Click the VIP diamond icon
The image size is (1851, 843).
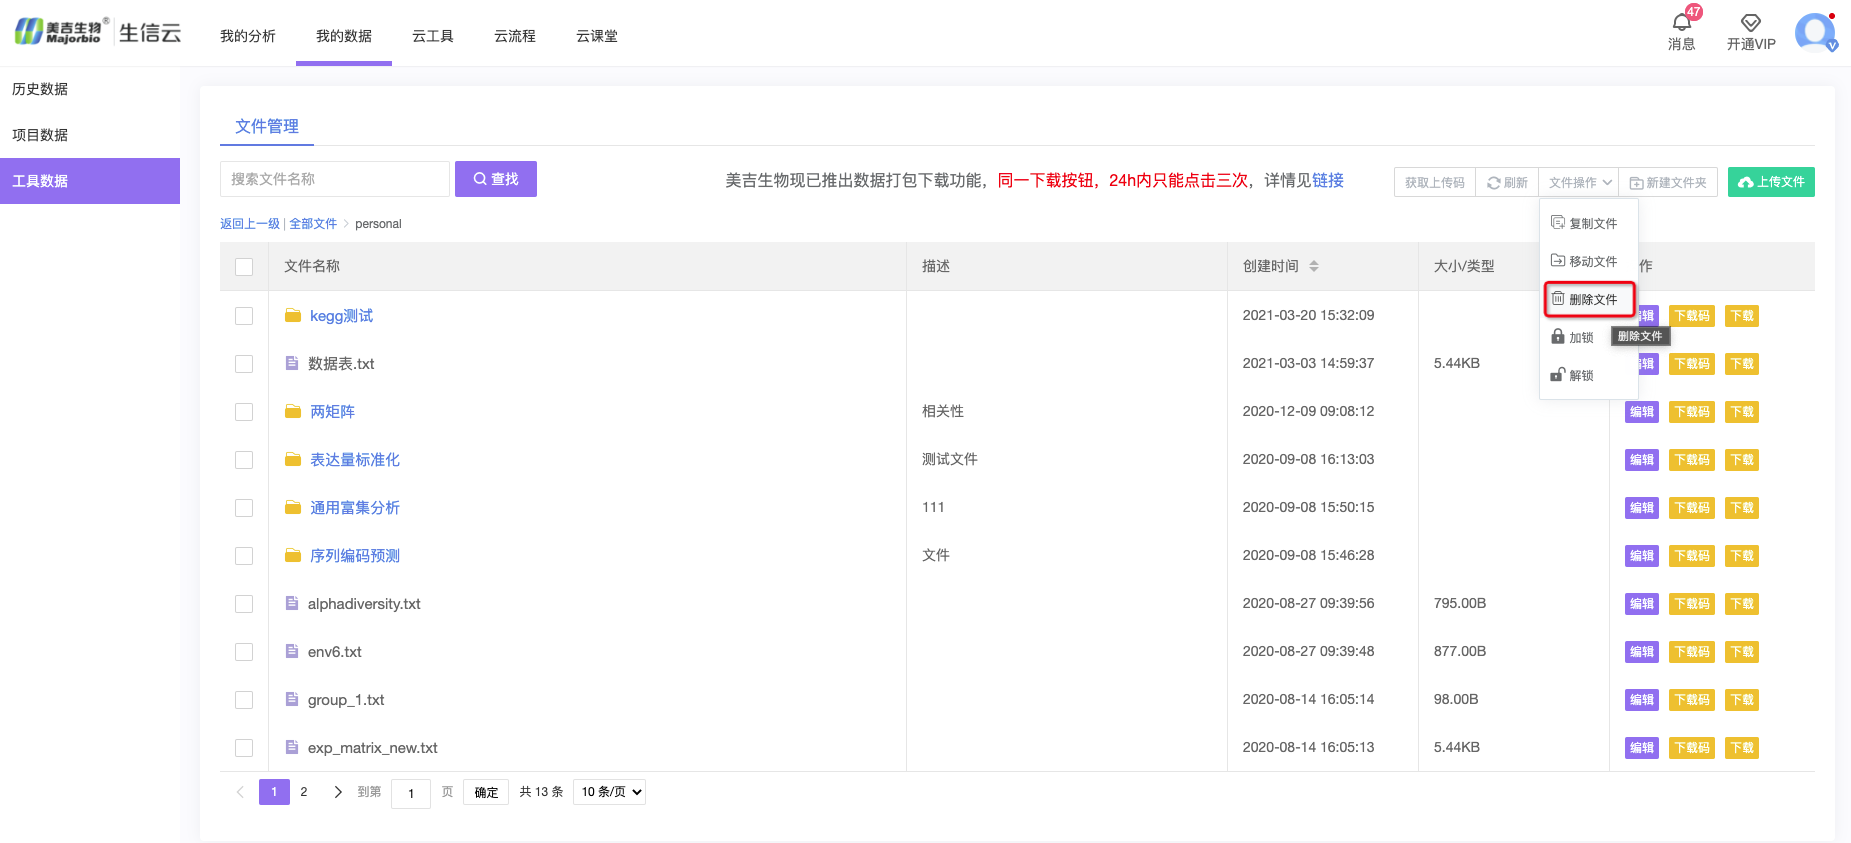tap(1750, 23)
